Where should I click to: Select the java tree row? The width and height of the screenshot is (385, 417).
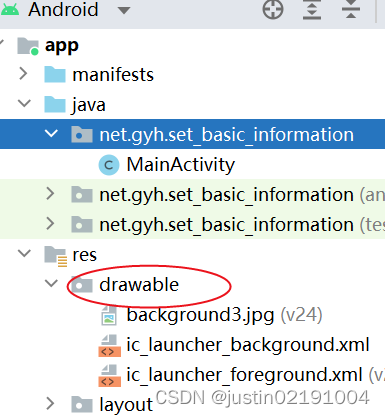point(192,104)
